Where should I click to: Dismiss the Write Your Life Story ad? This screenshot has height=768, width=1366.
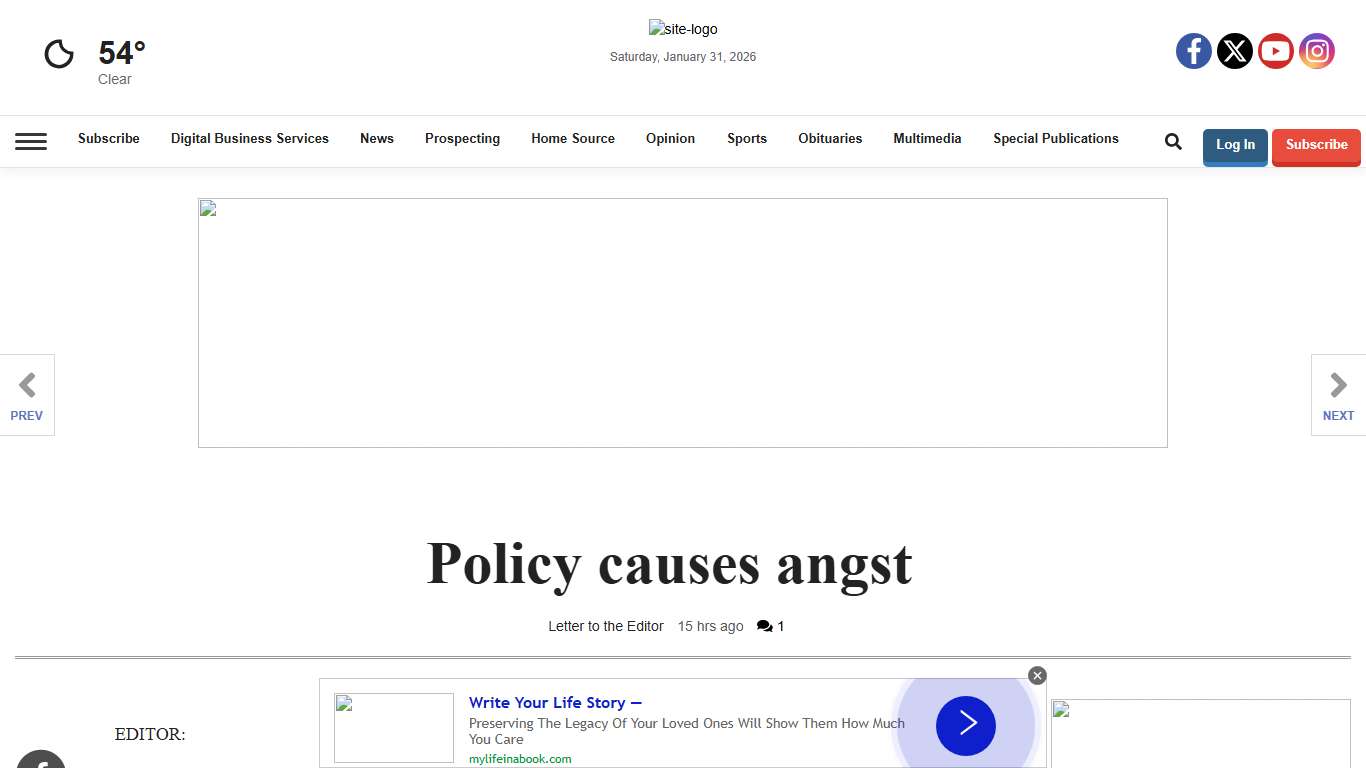click(1037, 675)
